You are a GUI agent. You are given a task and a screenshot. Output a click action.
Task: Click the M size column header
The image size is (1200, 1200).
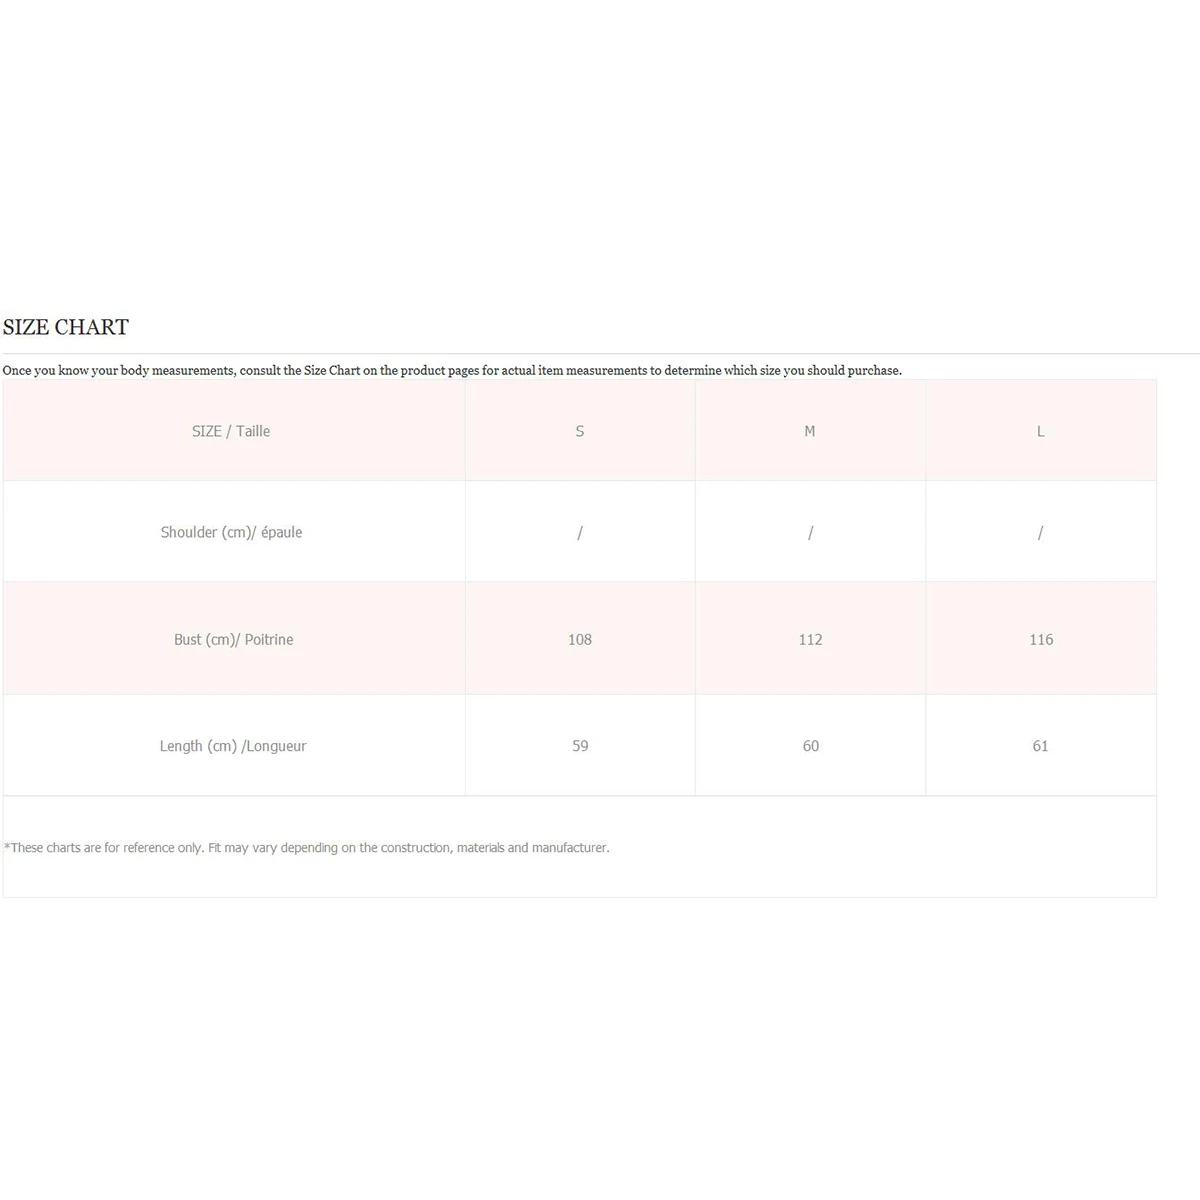point(810,431)
